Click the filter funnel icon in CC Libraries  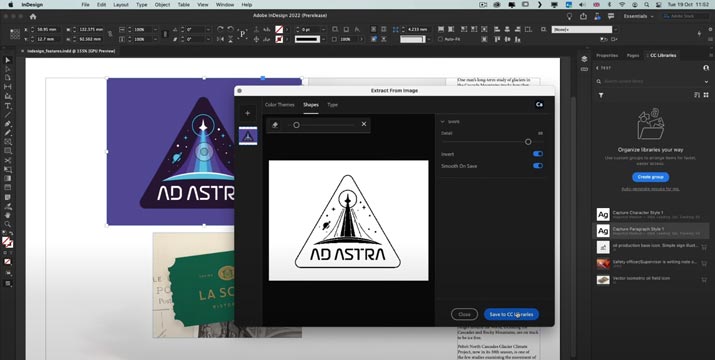pyautogui.click(x=601, y=95)
